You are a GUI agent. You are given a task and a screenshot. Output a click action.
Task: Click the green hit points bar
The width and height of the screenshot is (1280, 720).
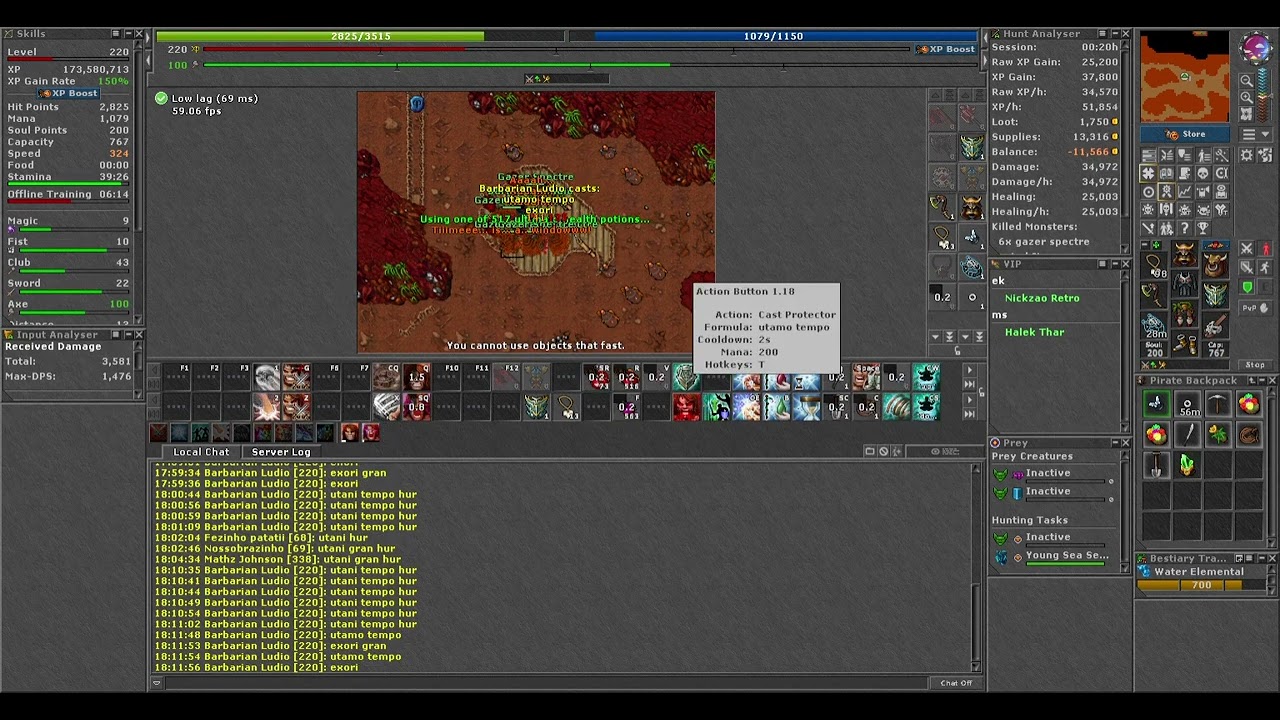coord(320,36)
